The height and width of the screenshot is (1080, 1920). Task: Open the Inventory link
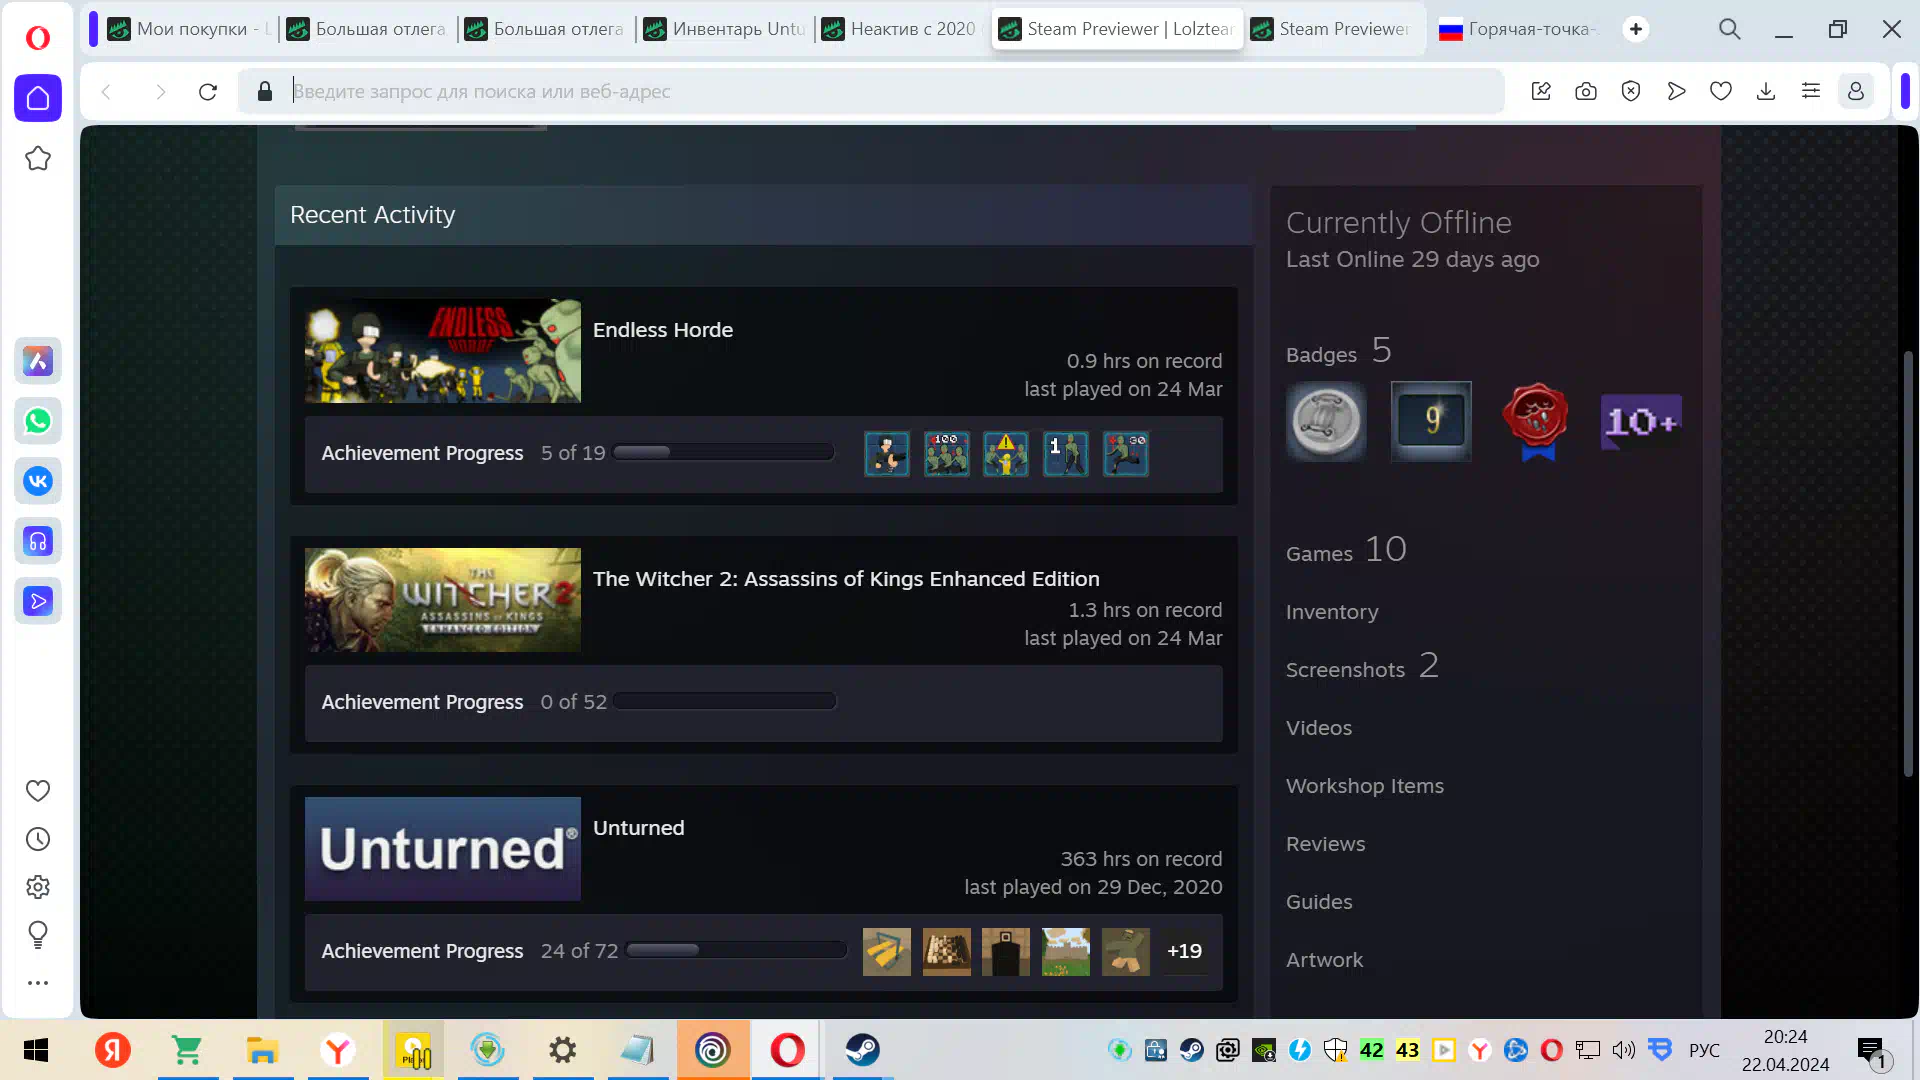tap(1332, 612)
